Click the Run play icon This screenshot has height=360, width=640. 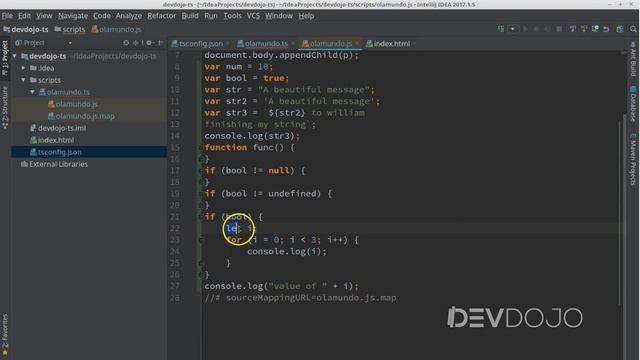pos(526,29)
